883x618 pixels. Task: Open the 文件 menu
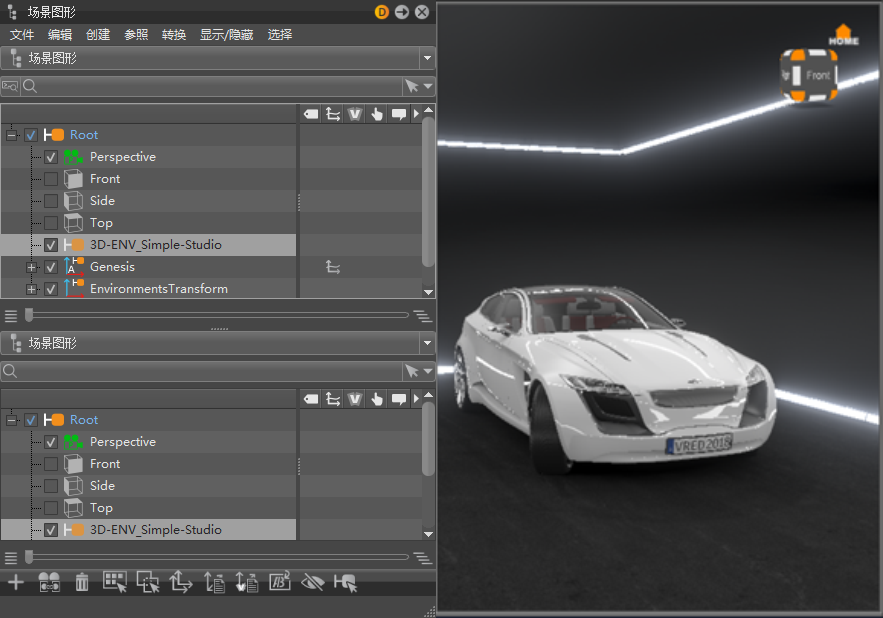coord(22,34)
